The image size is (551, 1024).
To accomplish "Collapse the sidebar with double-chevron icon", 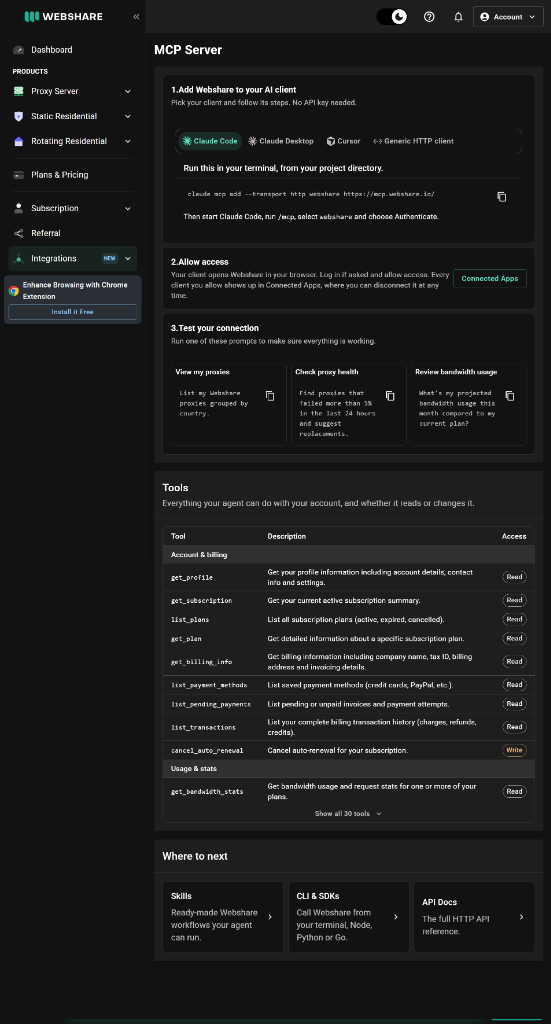I will 136,16.
